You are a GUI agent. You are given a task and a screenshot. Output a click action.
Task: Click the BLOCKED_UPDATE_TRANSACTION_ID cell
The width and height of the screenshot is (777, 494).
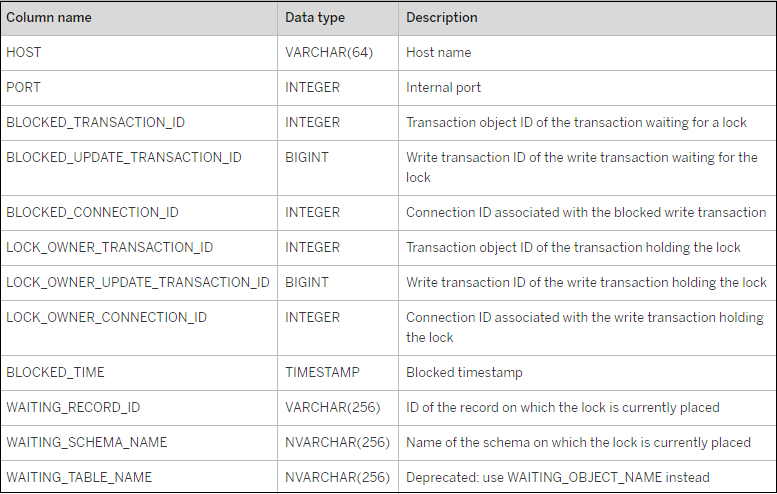[124, 157]
